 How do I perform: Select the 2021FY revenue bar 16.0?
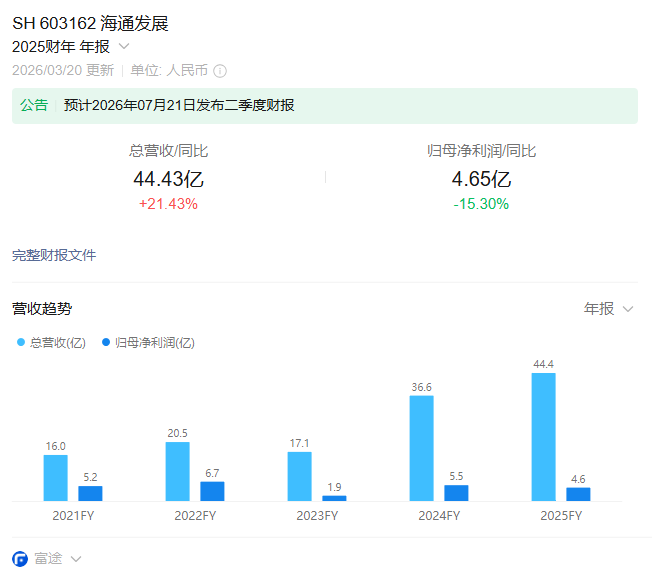pos(55,478)
